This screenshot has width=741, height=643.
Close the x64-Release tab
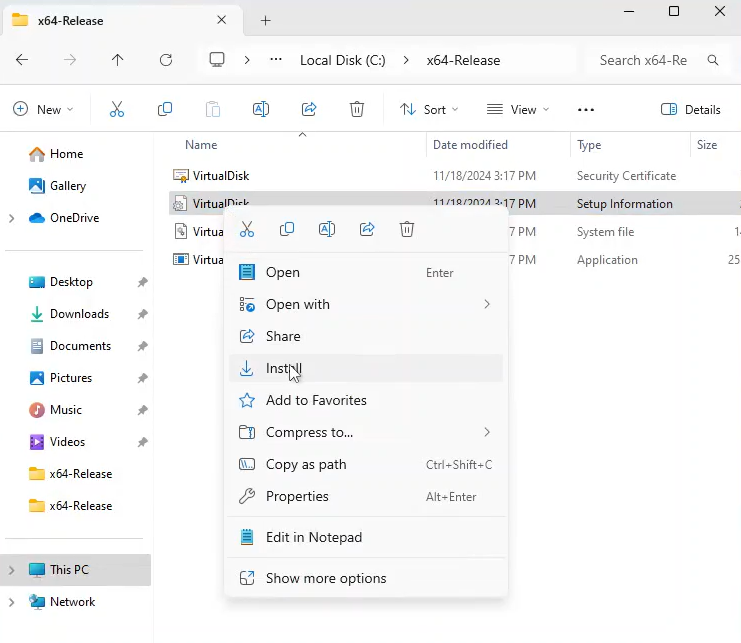222,20
